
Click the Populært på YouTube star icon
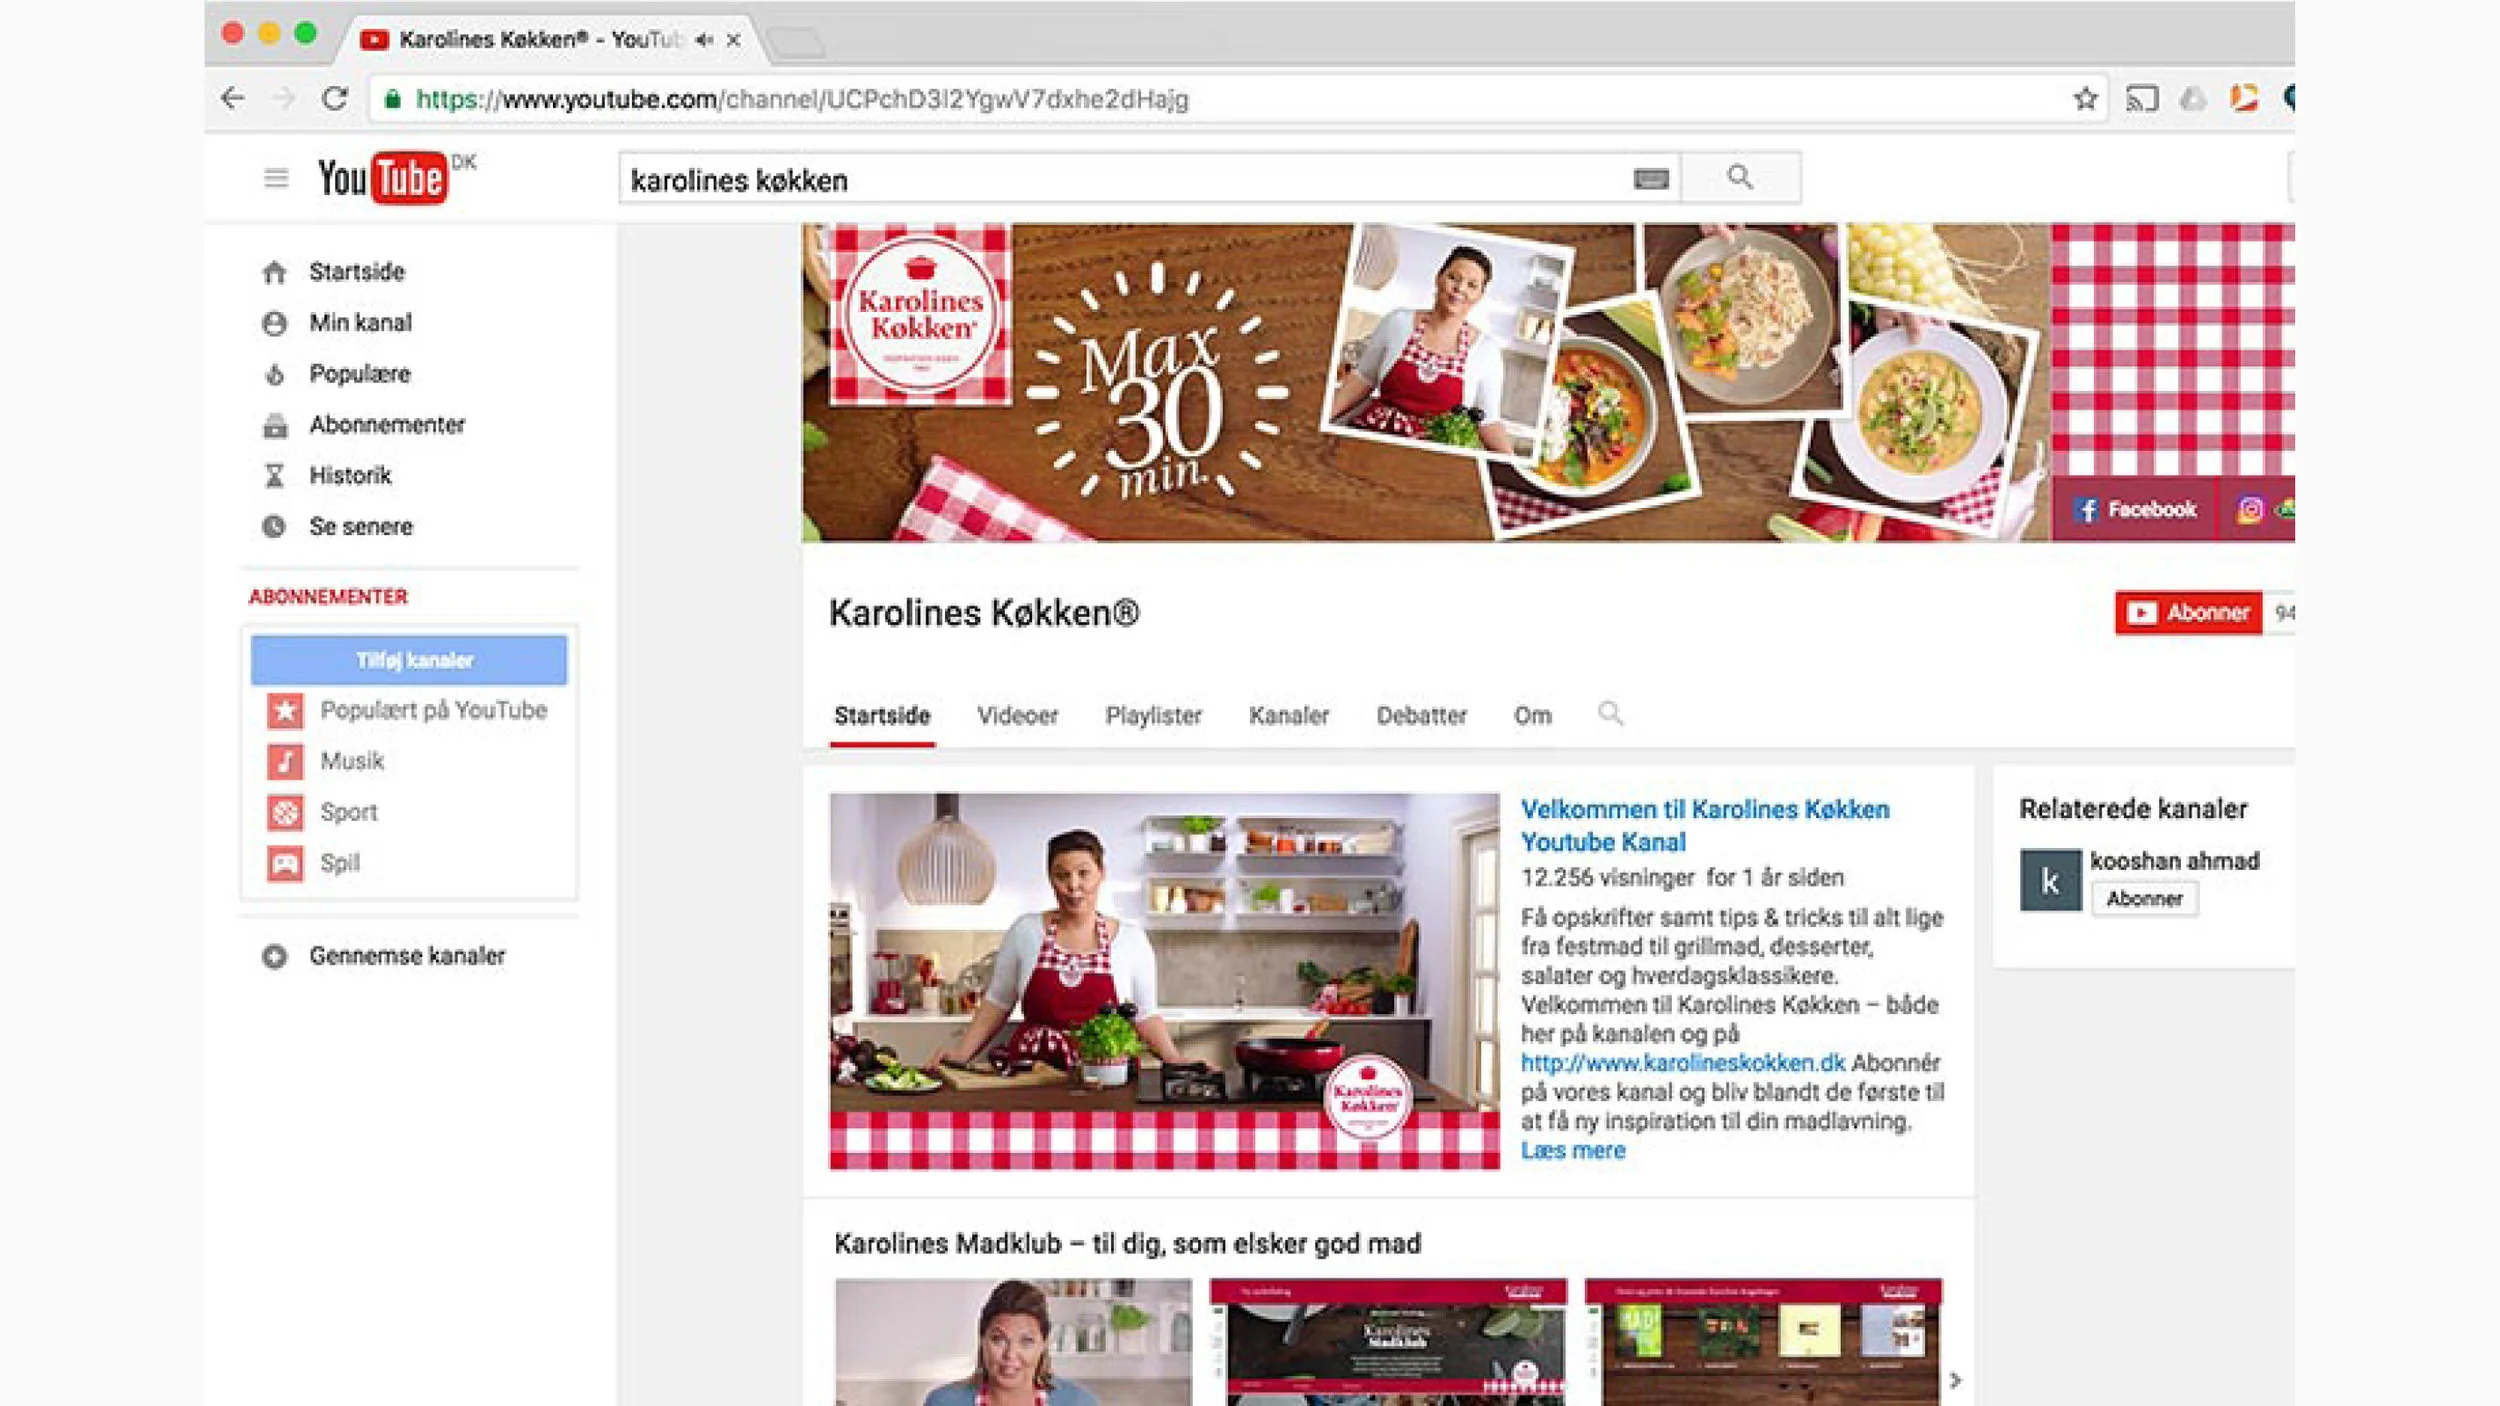pyautogui.click(x=285, y=710)
